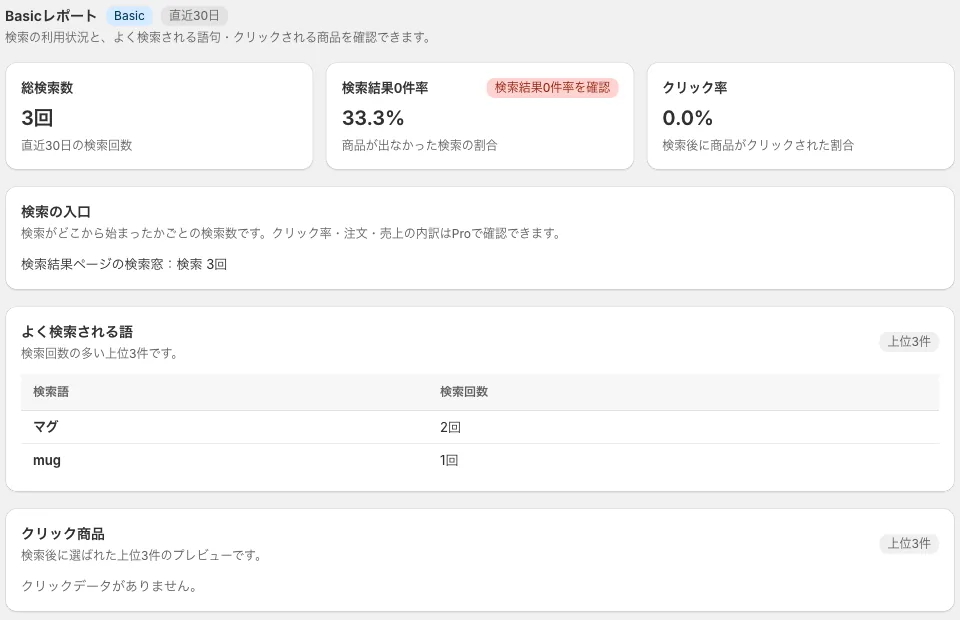Click the 上位3件 badge in クリック商品
Viewport: 960px width, 620px height.
pos(909,543)
